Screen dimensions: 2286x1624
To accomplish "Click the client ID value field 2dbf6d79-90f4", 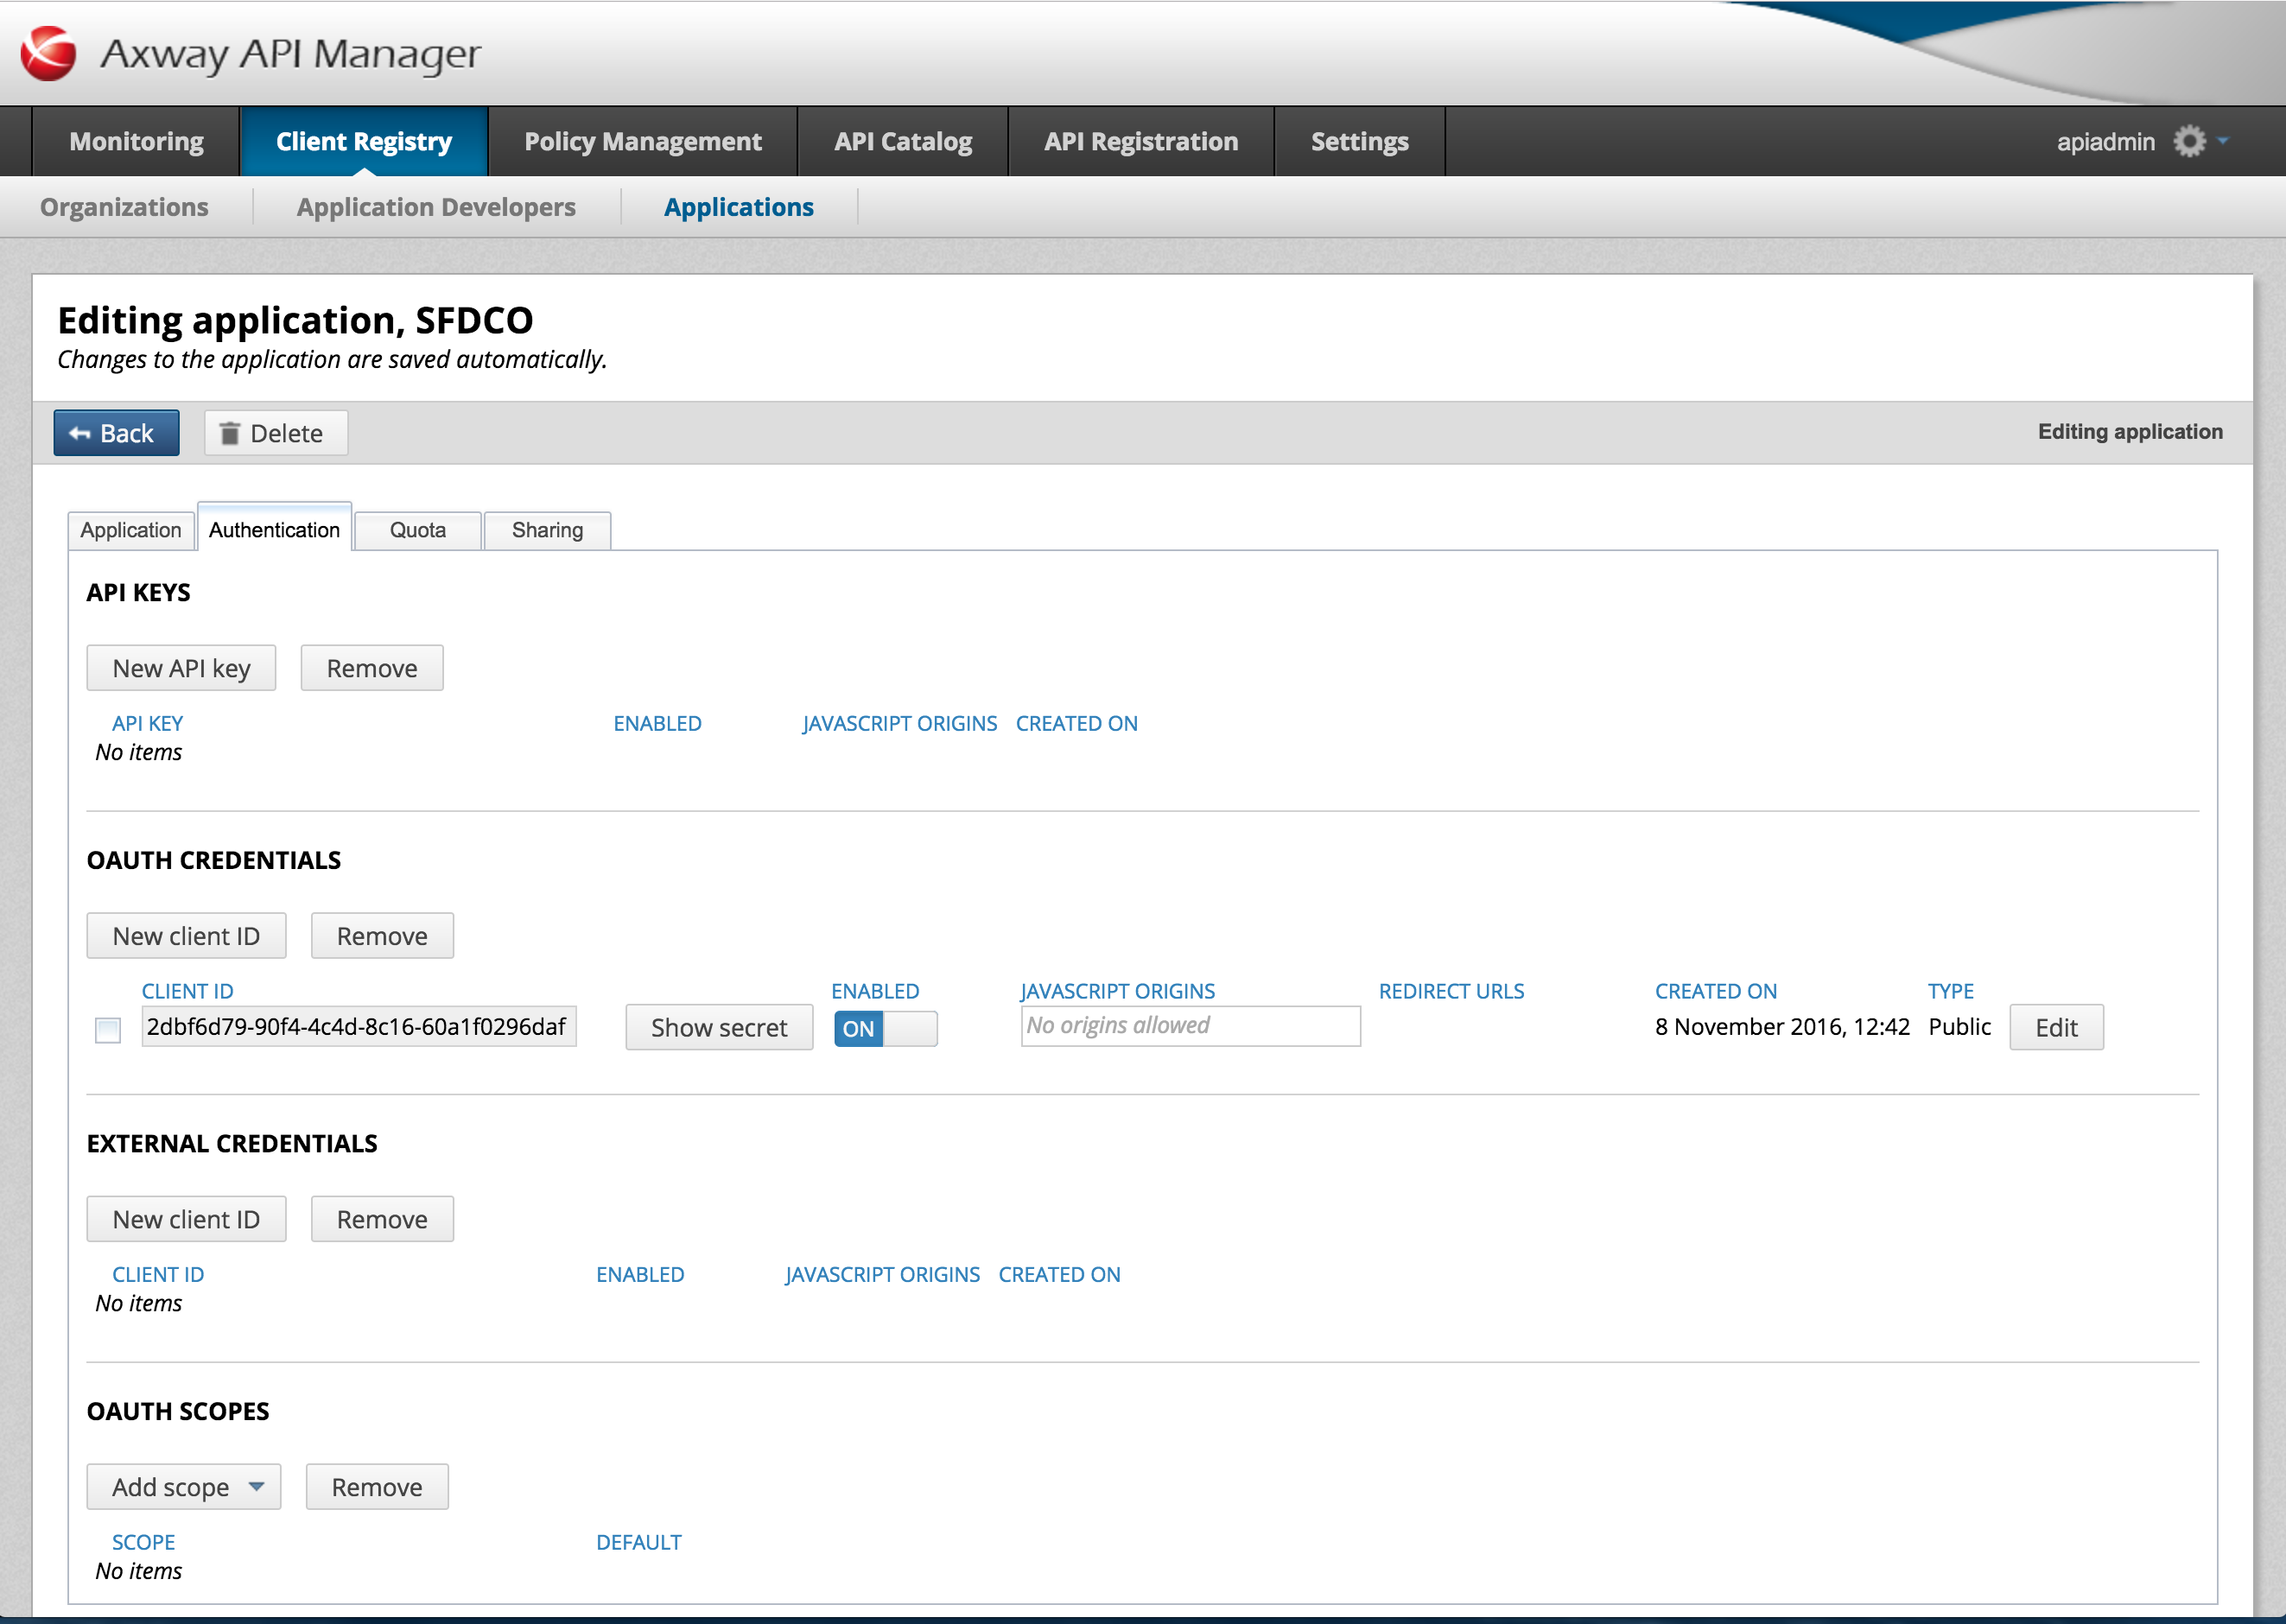I will pos(359,1026).
